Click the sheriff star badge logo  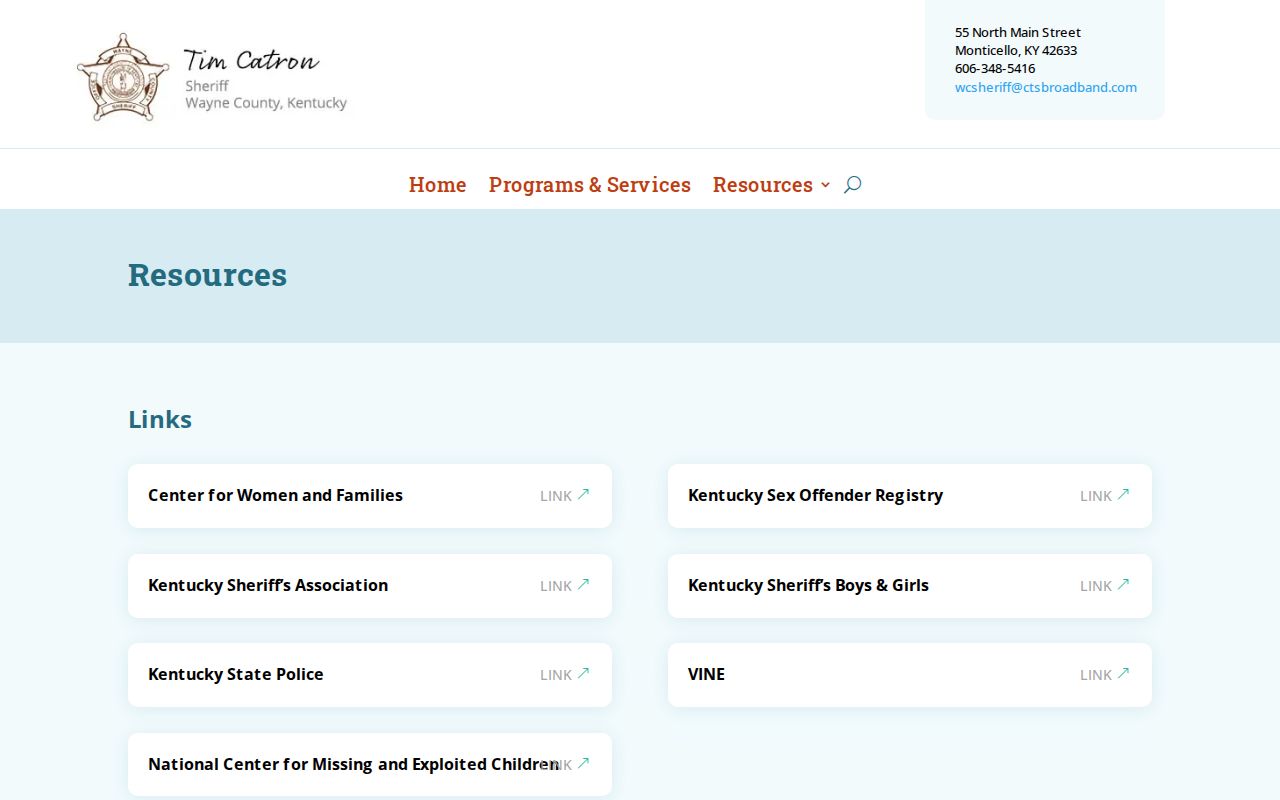coord(123,77)
